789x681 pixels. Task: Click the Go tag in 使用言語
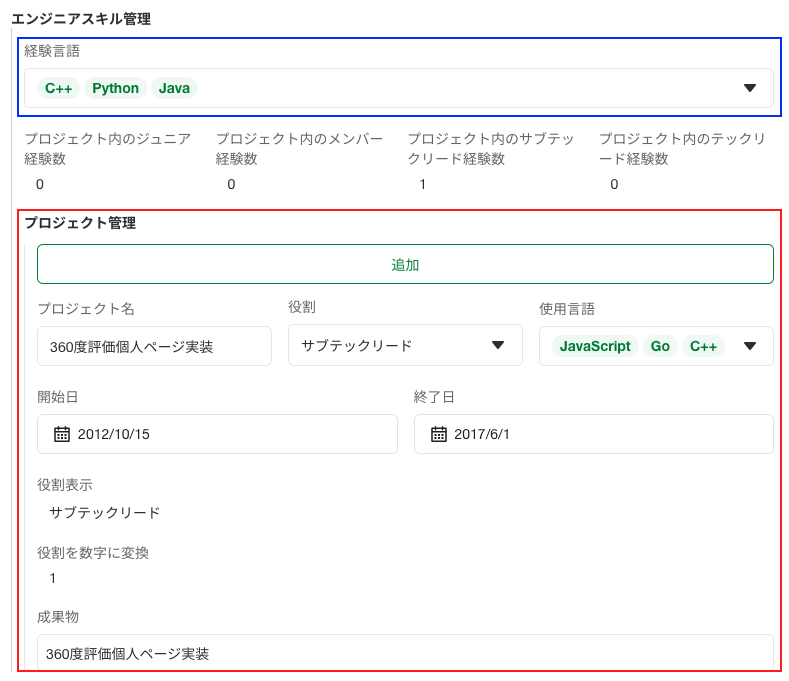[x=660, y=346]
